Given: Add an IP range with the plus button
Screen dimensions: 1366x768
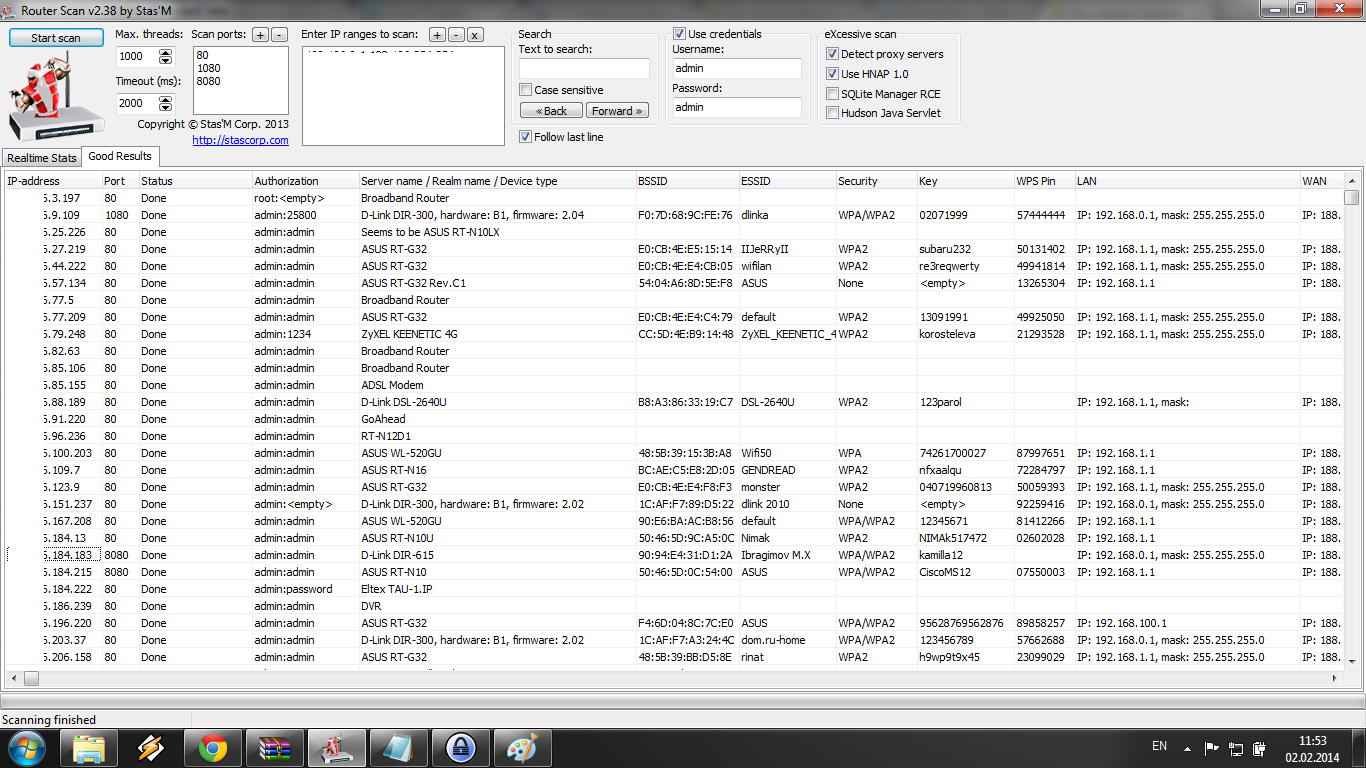Looking at the screenshot, I should (437, 34).
